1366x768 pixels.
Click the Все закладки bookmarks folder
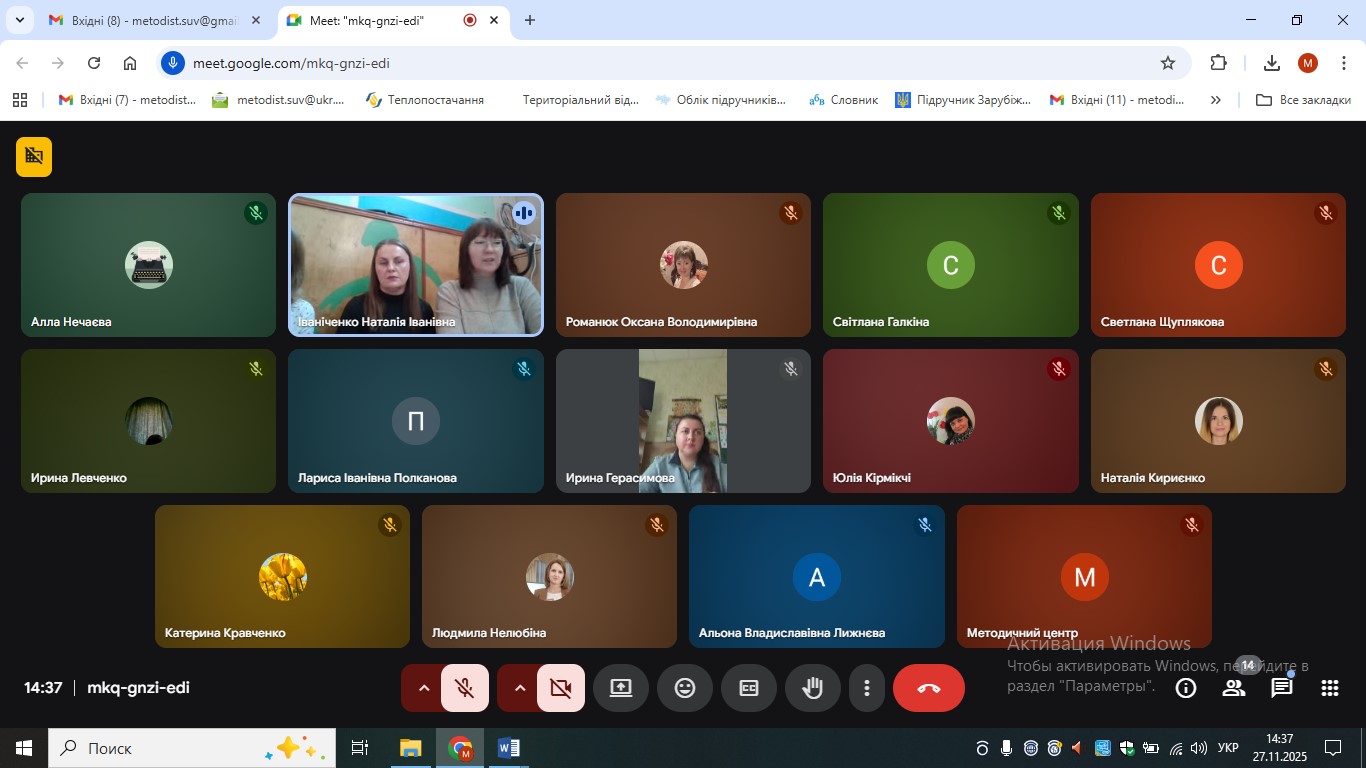pos(1303,100)
